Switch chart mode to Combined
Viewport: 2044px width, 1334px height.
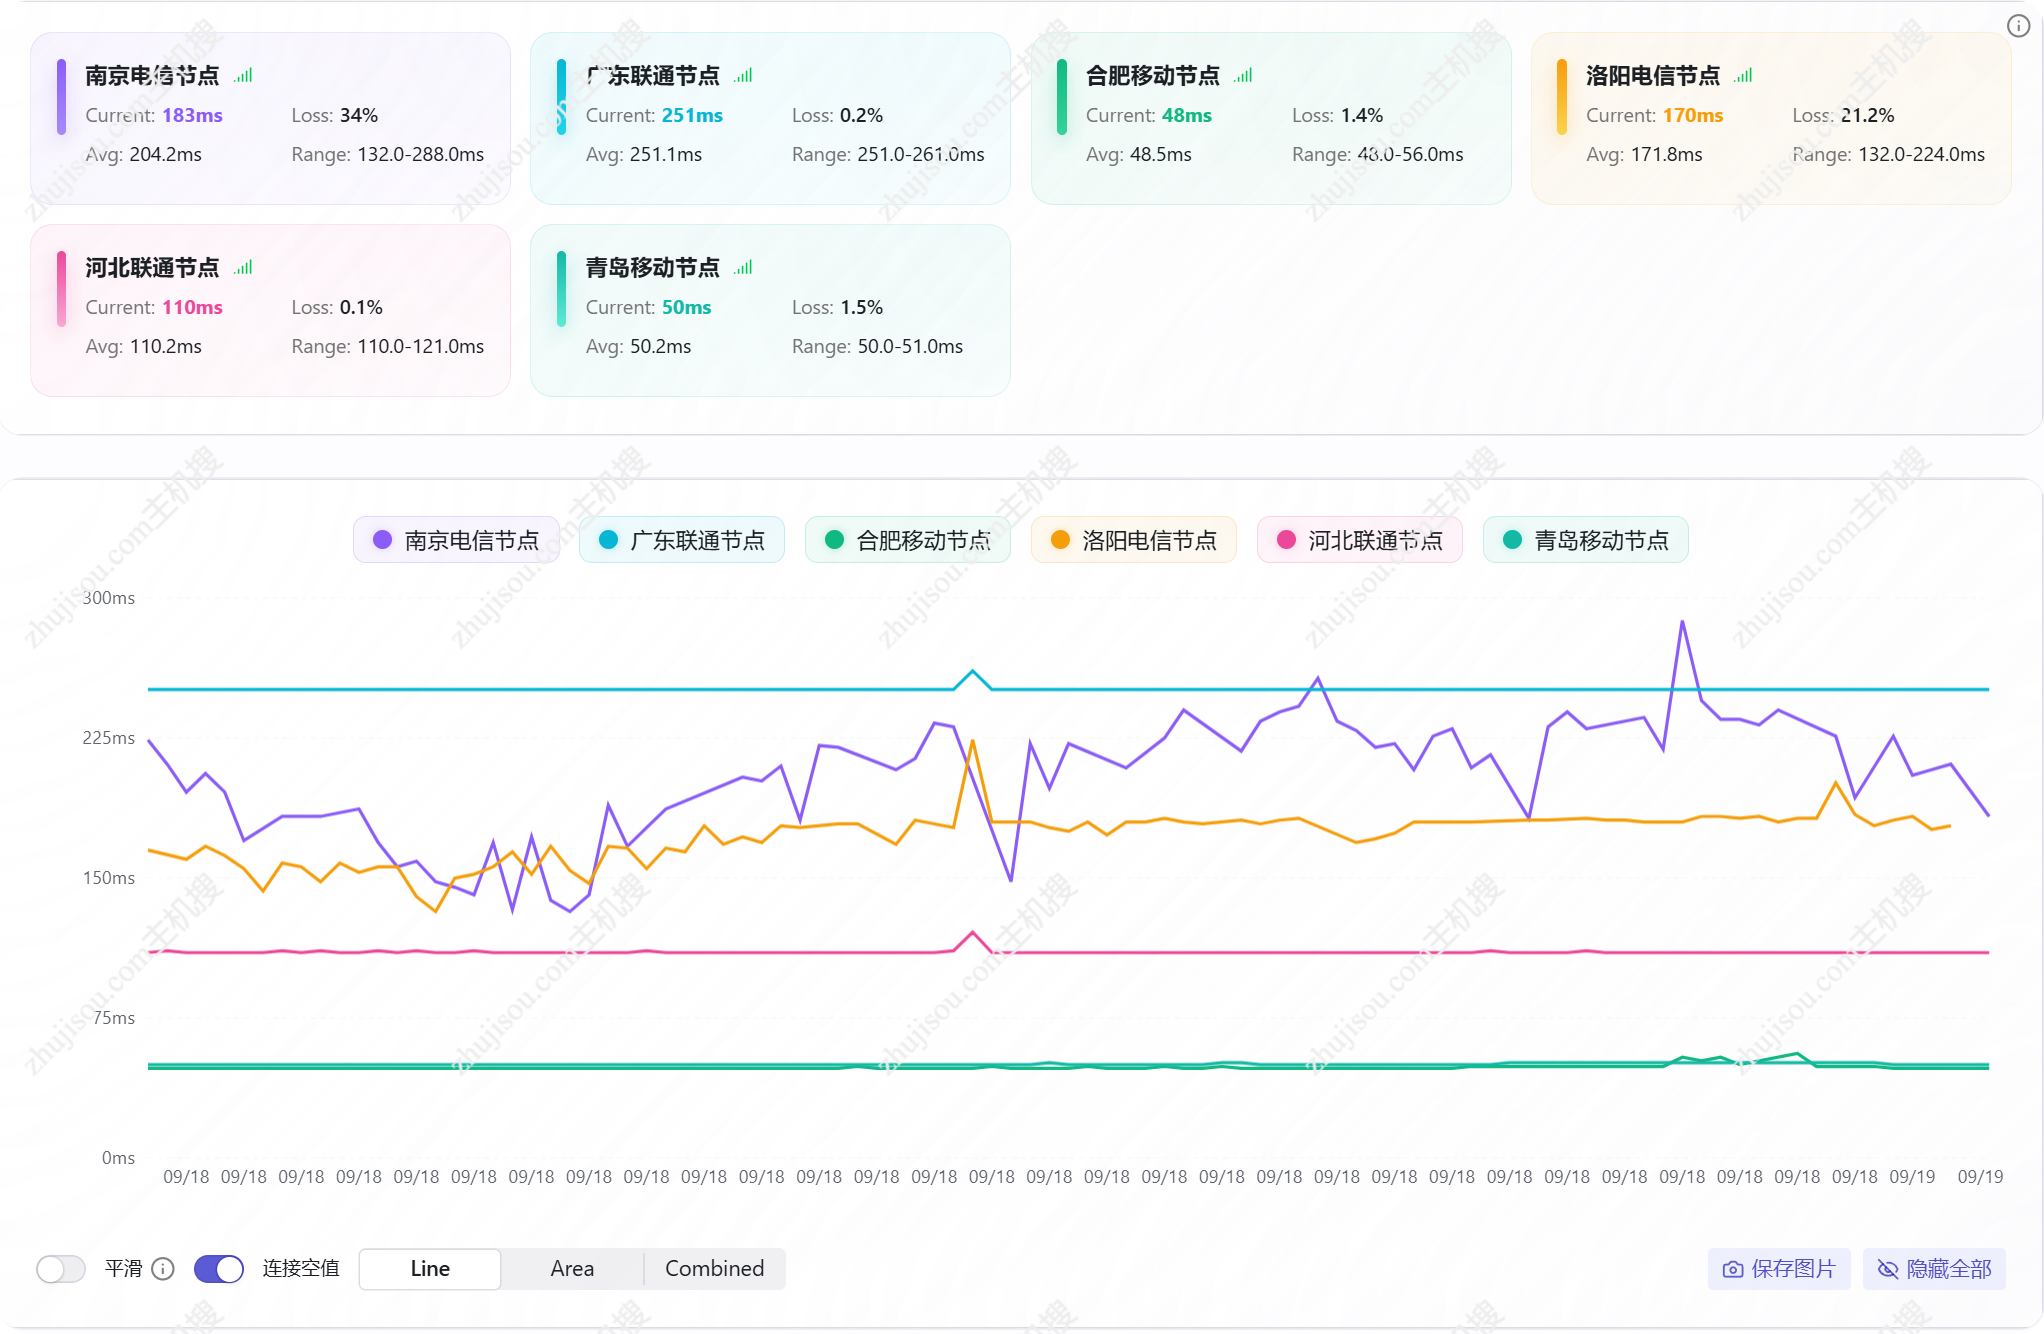click(x=714, y=1269)
